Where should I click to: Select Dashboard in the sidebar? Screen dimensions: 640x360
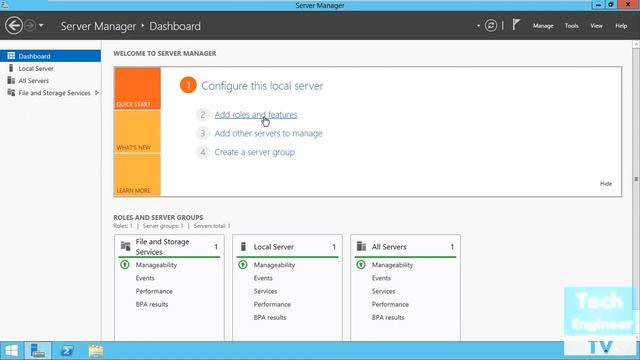(x=50, y=56)
